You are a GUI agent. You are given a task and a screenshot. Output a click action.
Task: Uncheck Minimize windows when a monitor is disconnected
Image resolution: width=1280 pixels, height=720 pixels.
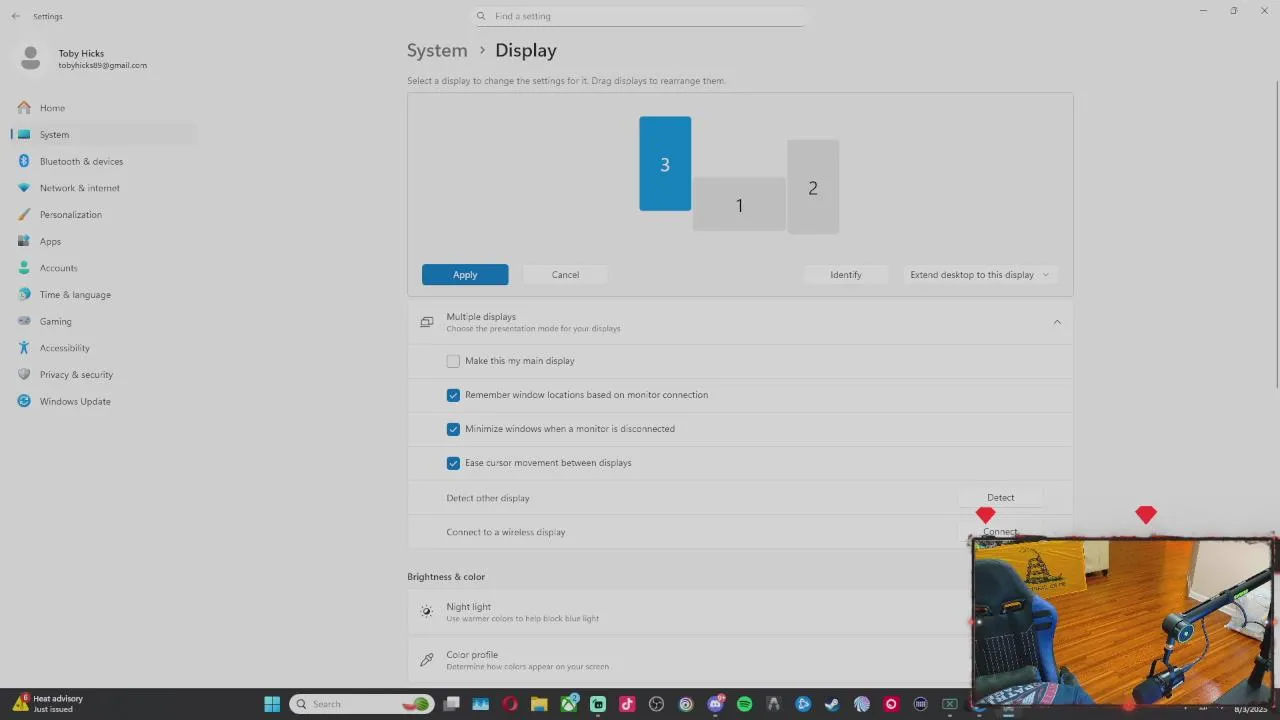coord(453,429)
